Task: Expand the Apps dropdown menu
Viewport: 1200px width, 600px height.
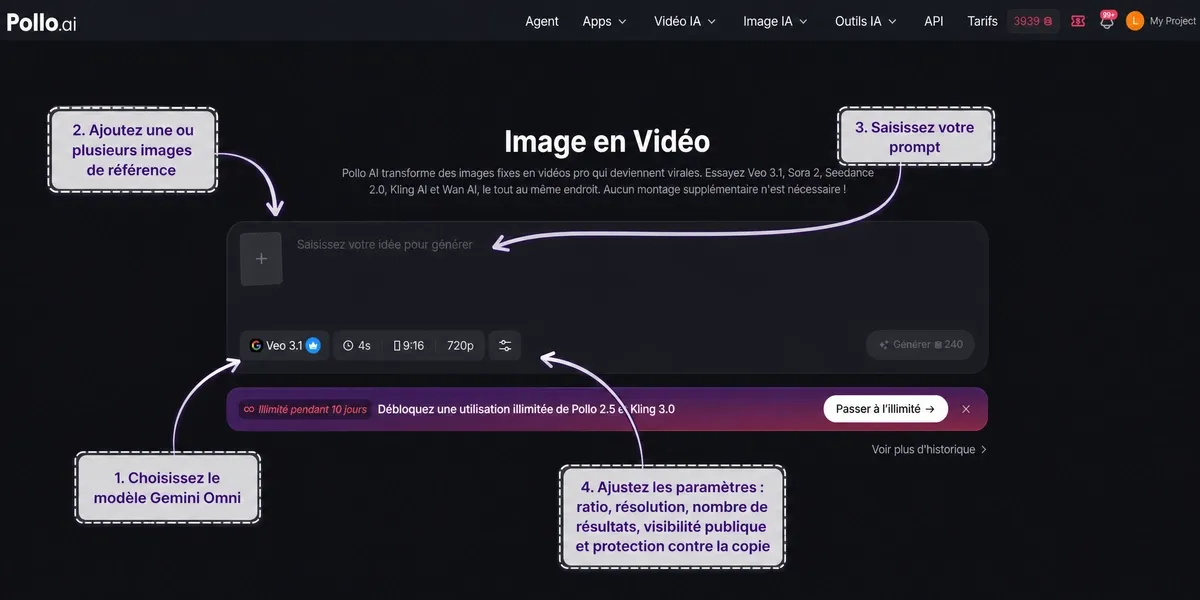Action: coord(604,21)
